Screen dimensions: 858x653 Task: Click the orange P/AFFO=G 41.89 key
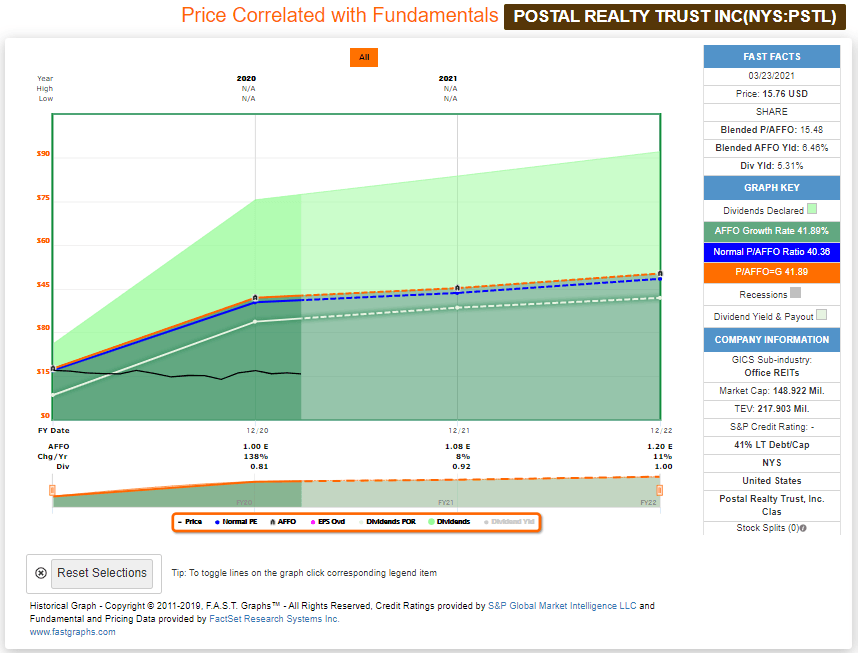772,272
